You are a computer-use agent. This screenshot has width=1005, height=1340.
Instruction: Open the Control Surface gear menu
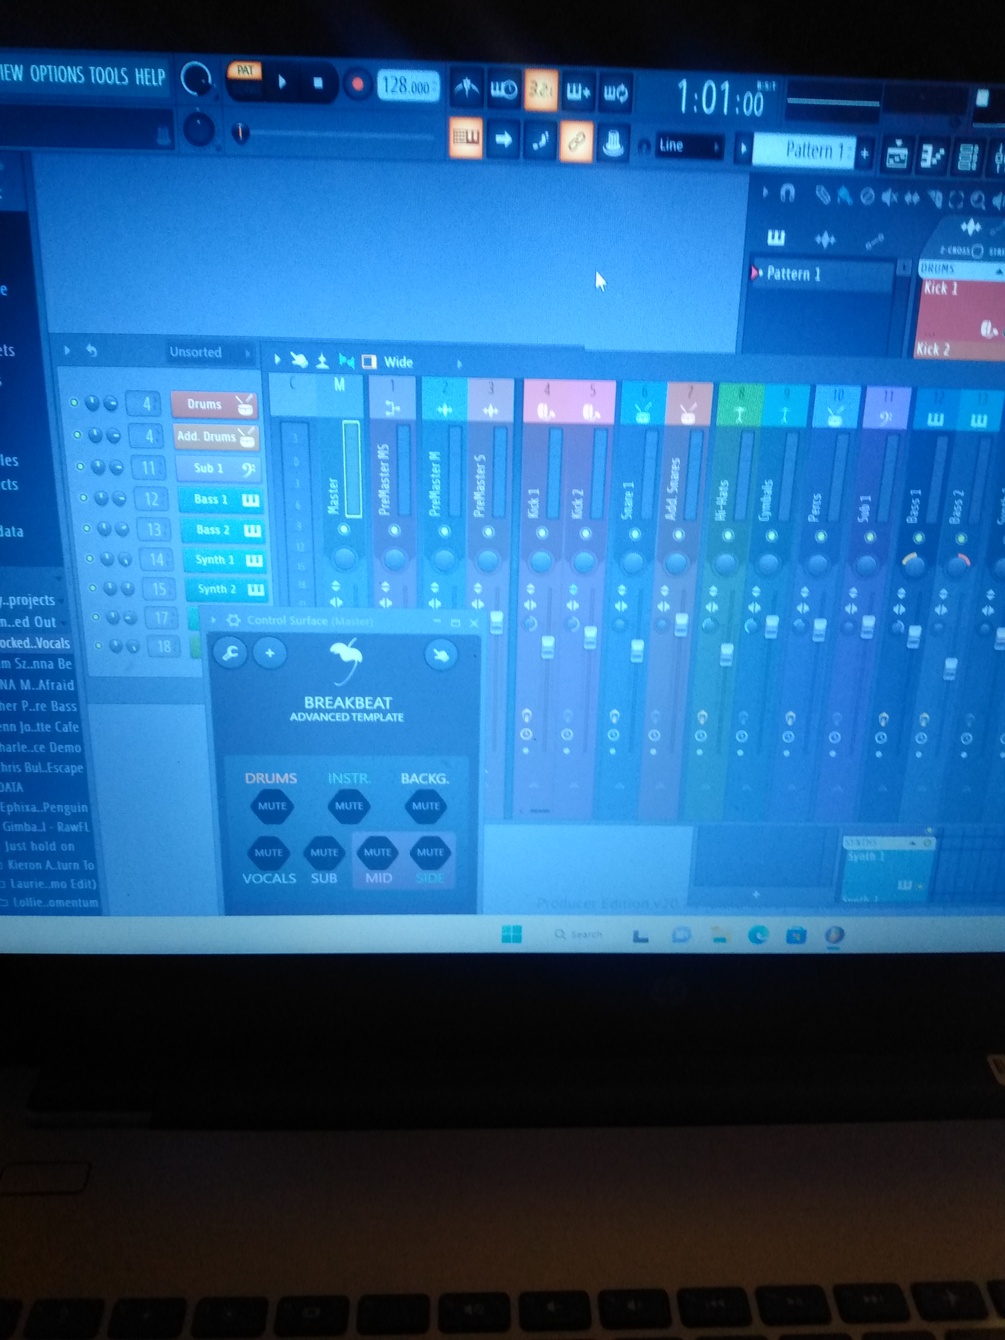pyautogui.click(x=233, y=621)
